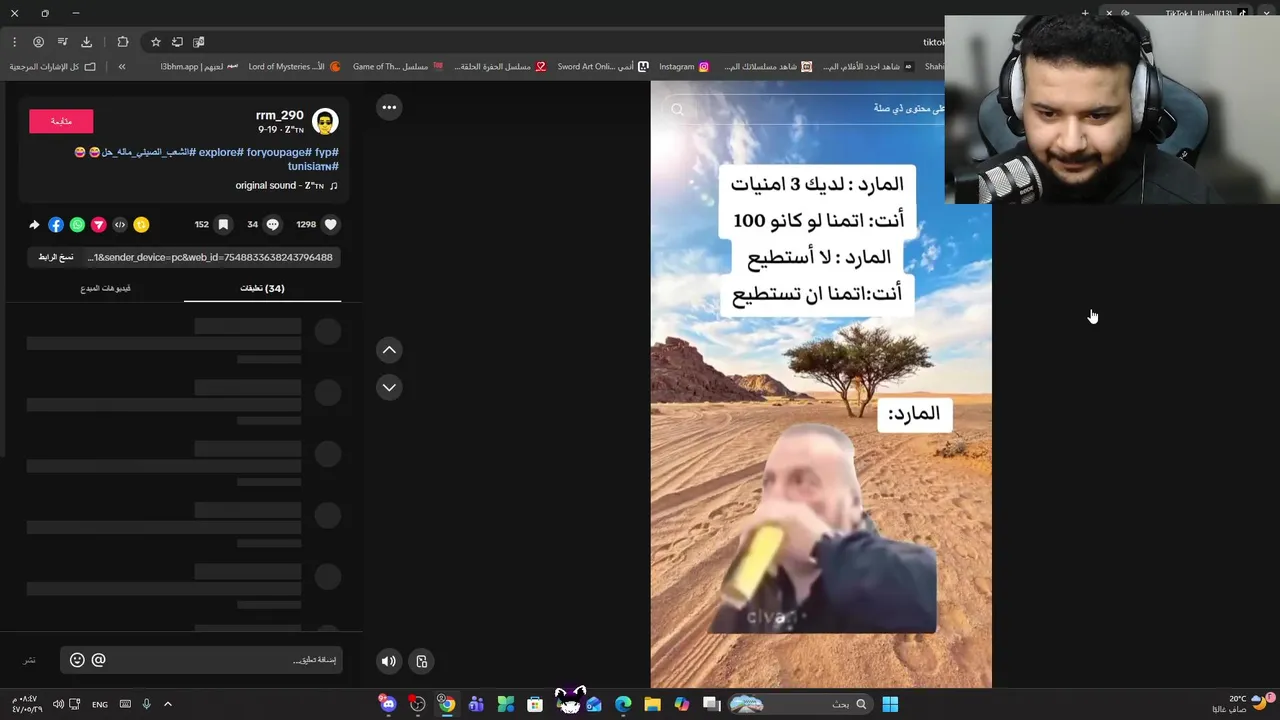This screenshot has width=1280, height=720.
Task: Save the video with the bookmark icon
Action: click(223, 225)
